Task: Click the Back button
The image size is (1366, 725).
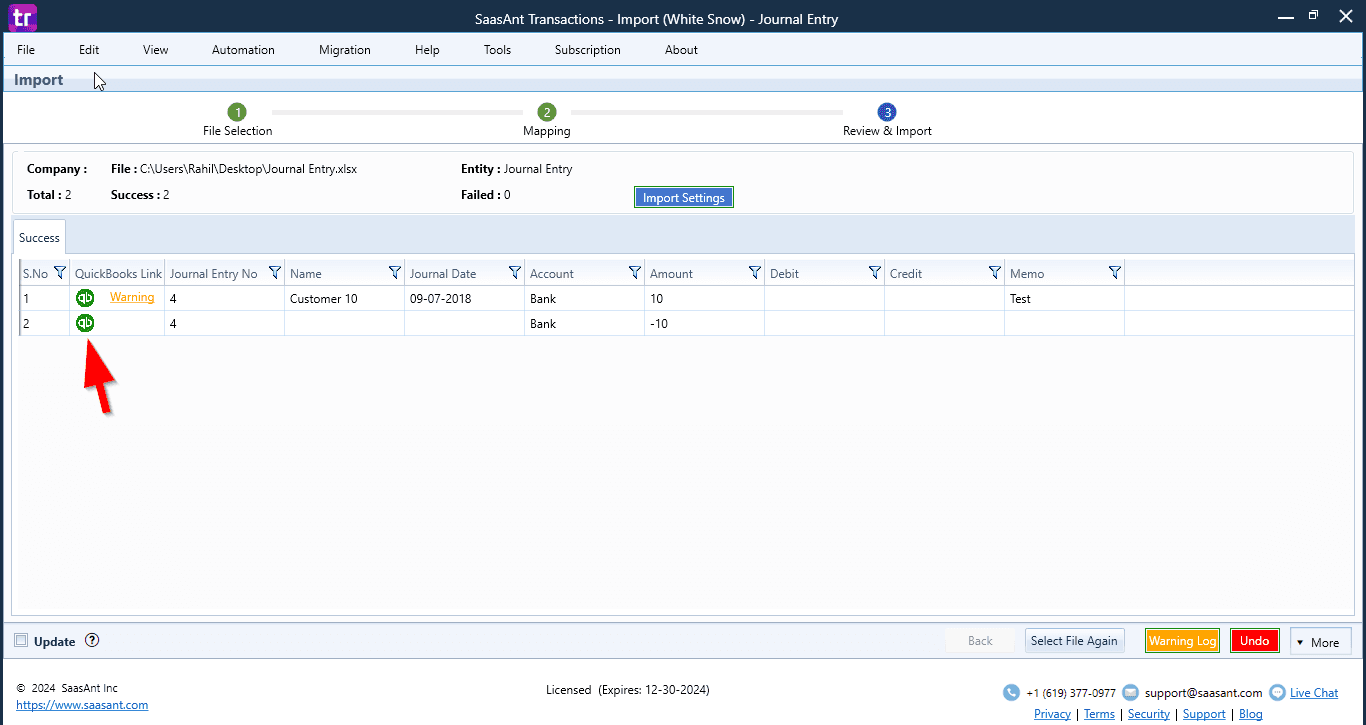Action: pyautogui.click(x=980, y=641)
